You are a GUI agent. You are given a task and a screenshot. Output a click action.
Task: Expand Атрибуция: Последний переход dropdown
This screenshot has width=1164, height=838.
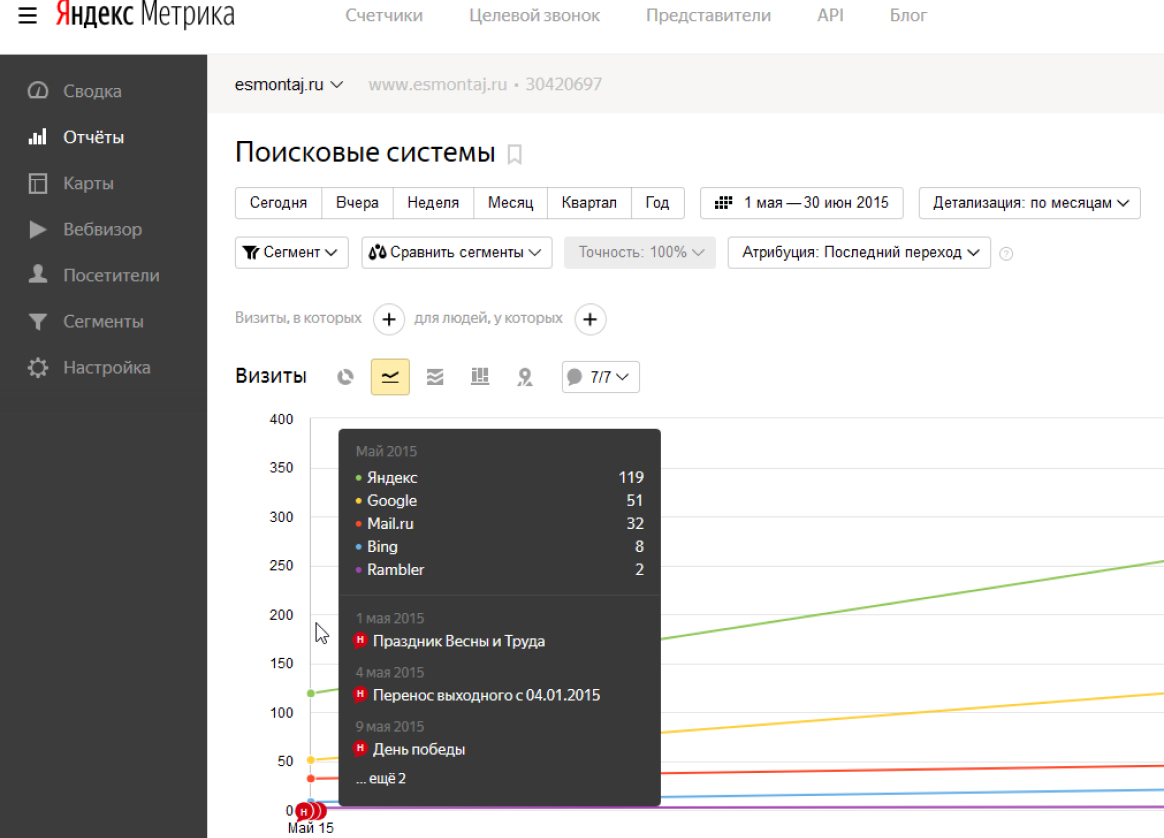[859, 252]
